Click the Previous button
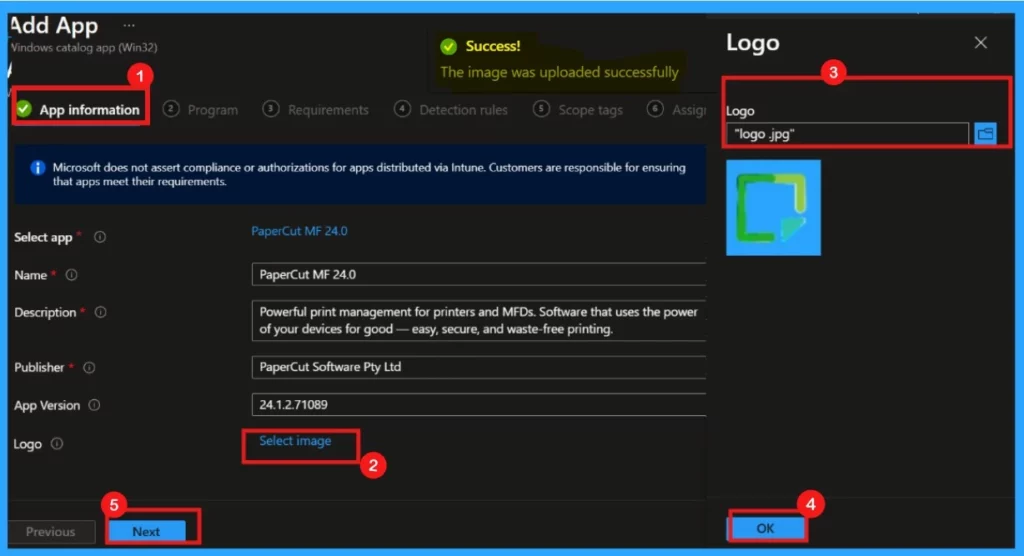This screenshot has width=1024, height=556. (50, 531)
